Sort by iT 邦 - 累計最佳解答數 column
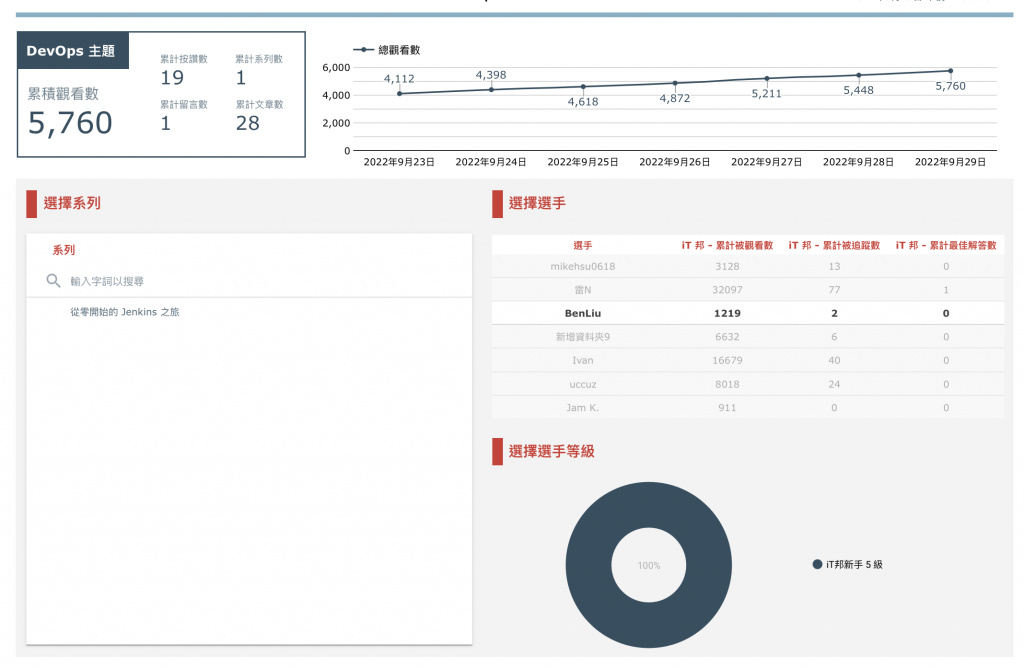This screenshot has height=668, width=1024. click(x=946, y=246)
